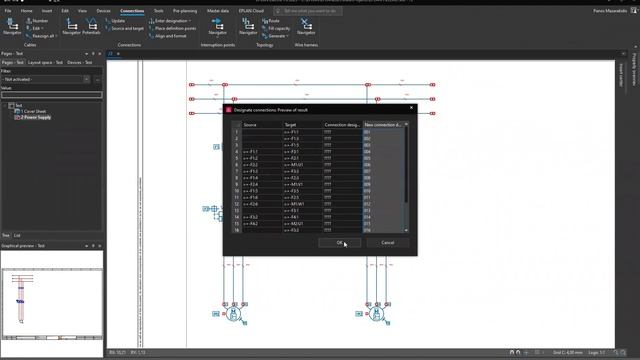Click Place definition points icon
The image size is (640, 360).
pos(151,28)
